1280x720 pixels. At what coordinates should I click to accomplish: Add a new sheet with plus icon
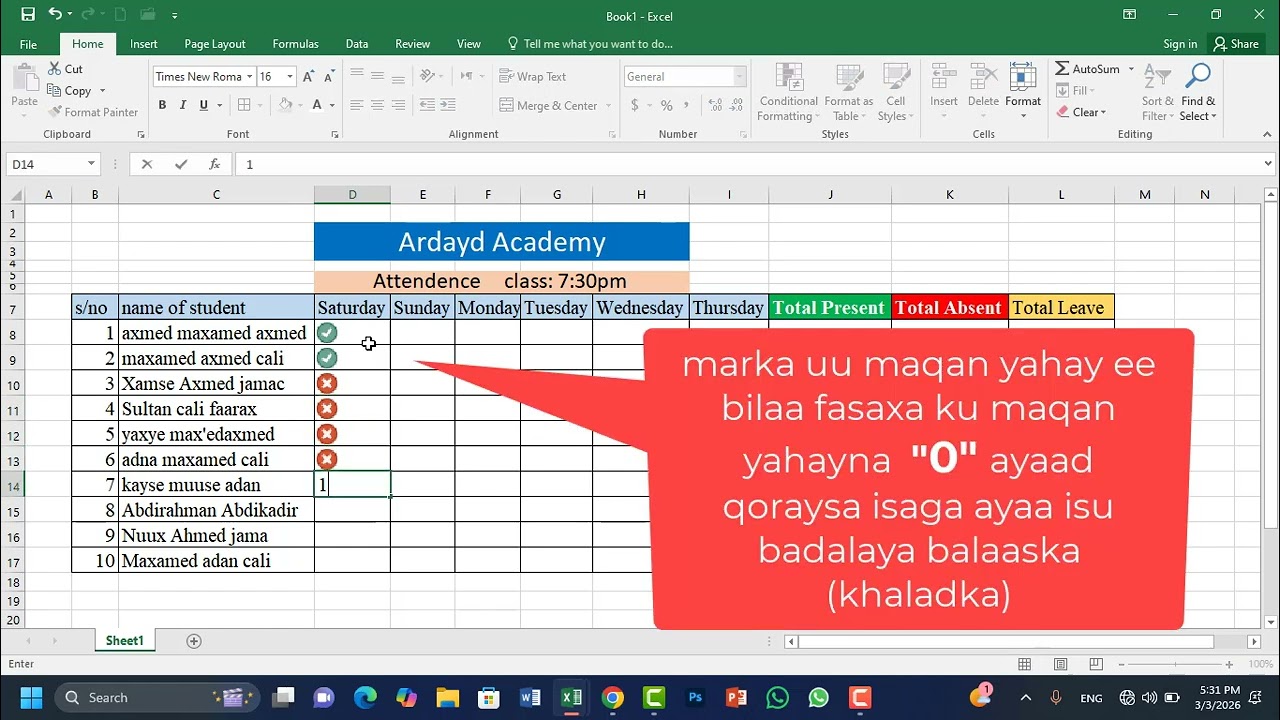tap(194, 641)
